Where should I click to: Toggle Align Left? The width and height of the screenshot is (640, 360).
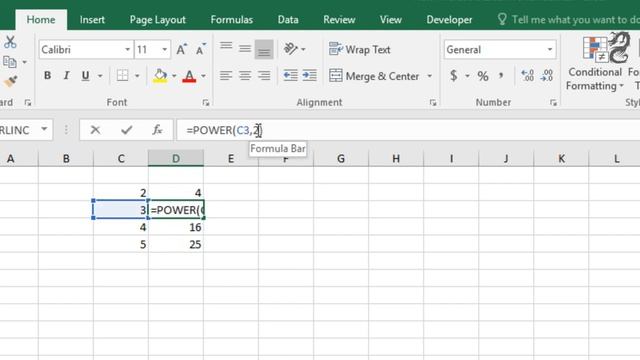[226, 76]
